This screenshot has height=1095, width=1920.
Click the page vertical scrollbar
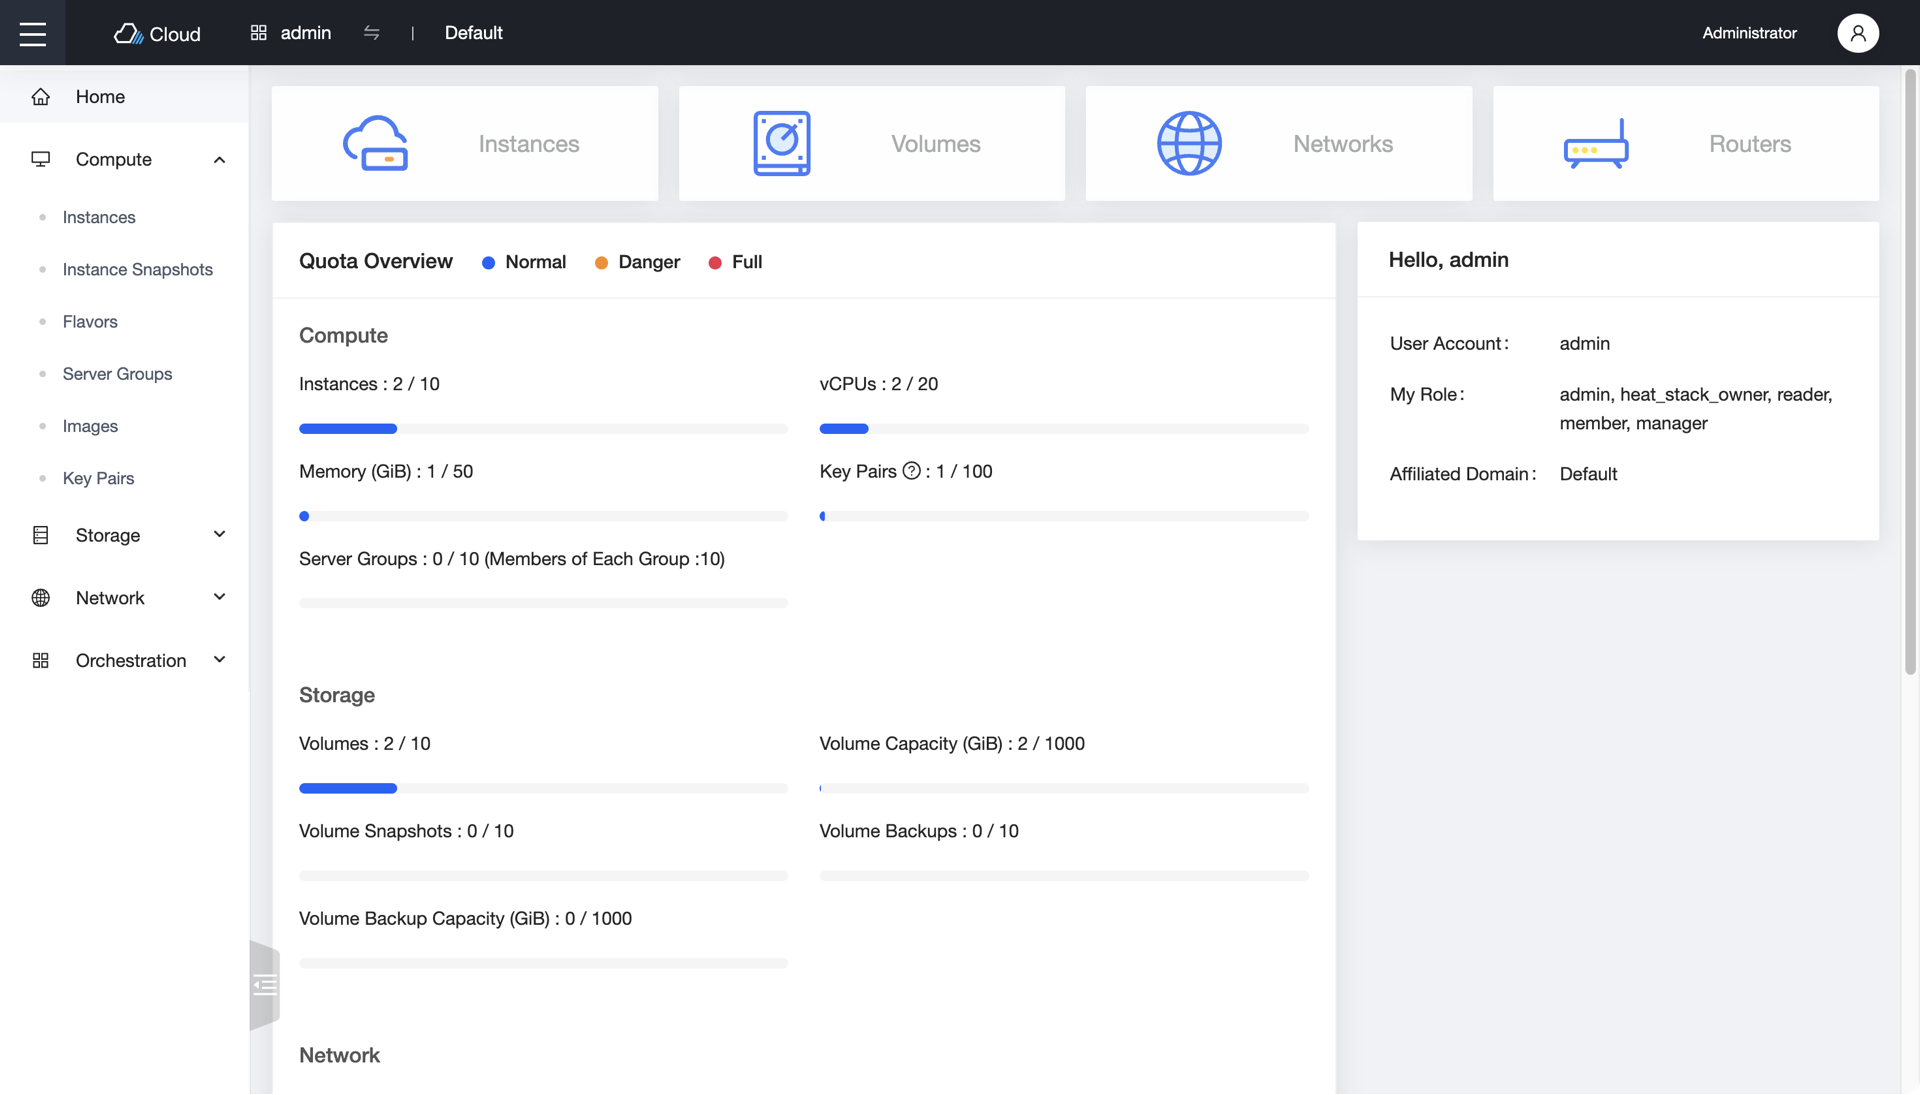1910,372
